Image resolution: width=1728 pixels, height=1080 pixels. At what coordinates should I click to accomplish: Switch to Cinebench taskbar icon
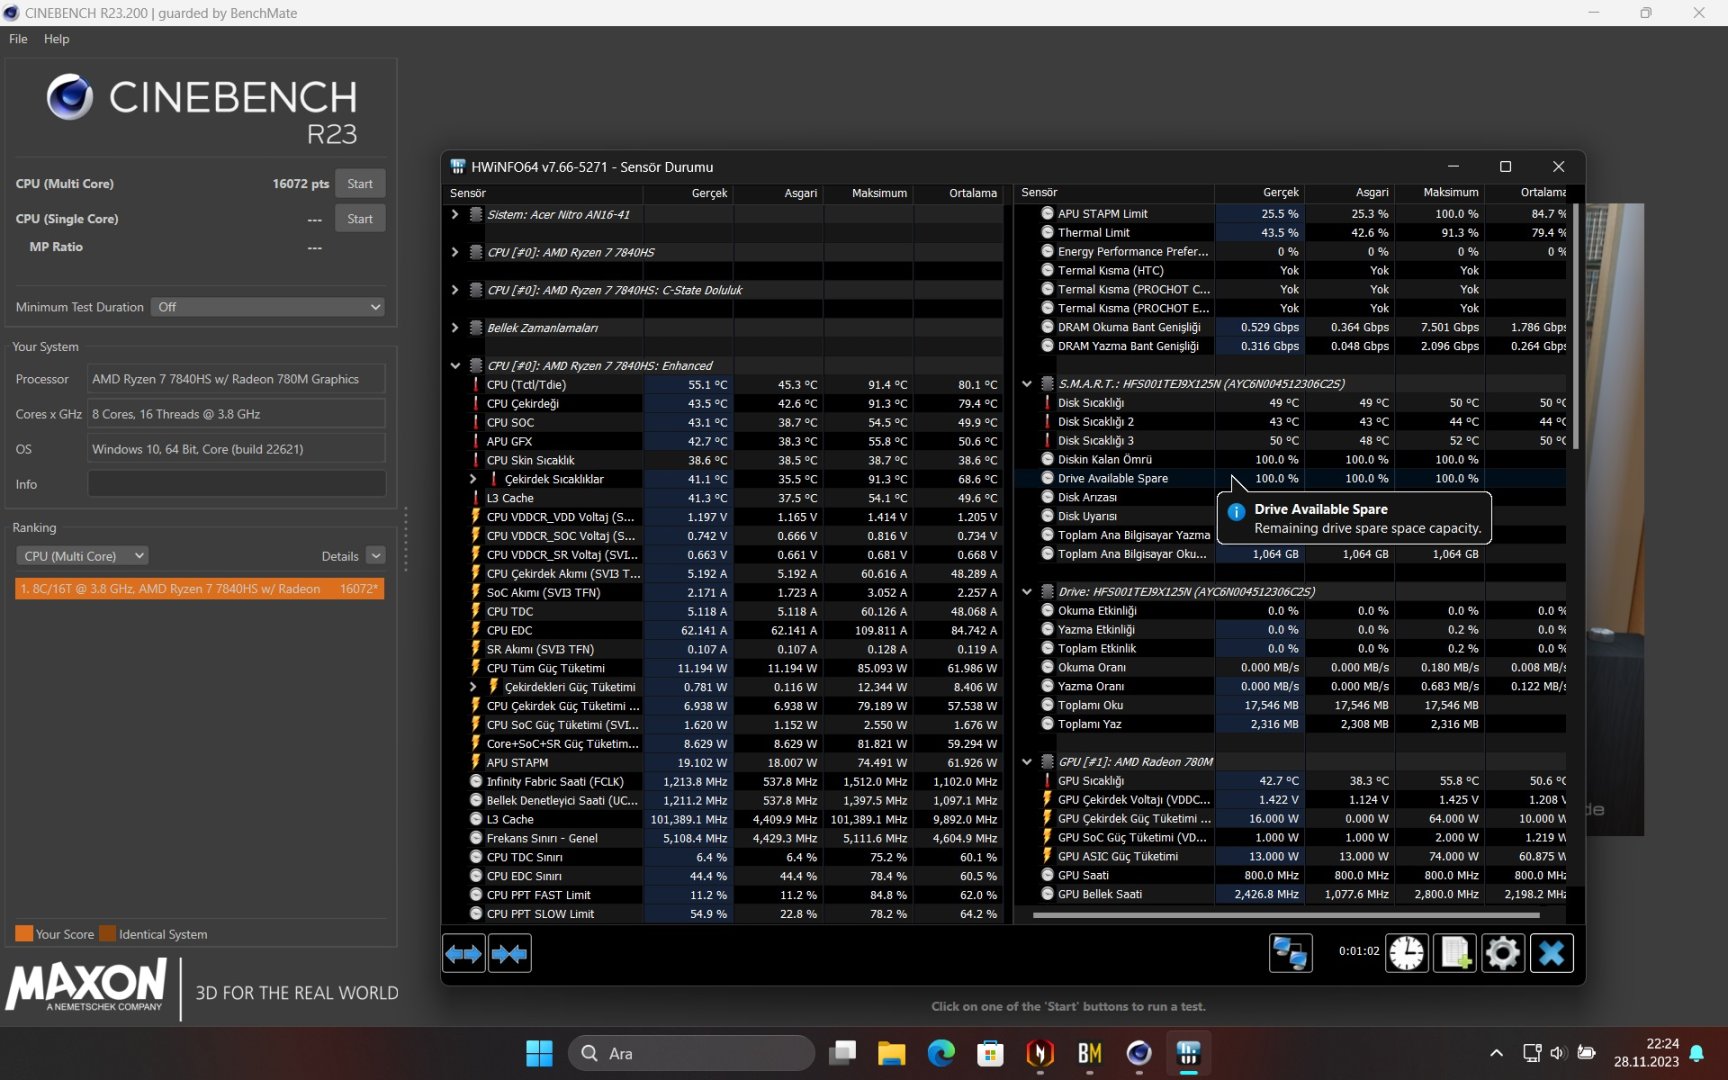[1139, 1053]
